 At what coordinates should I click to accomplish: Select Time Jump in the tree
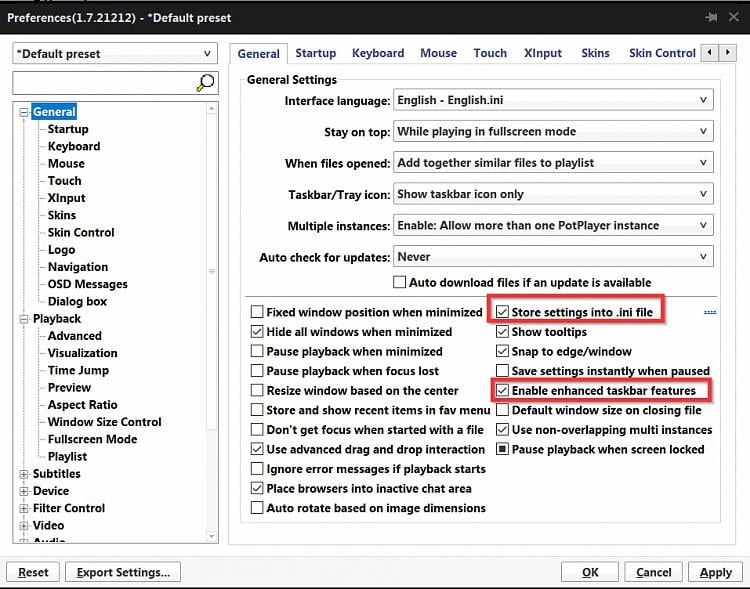(x=78, y=370)
